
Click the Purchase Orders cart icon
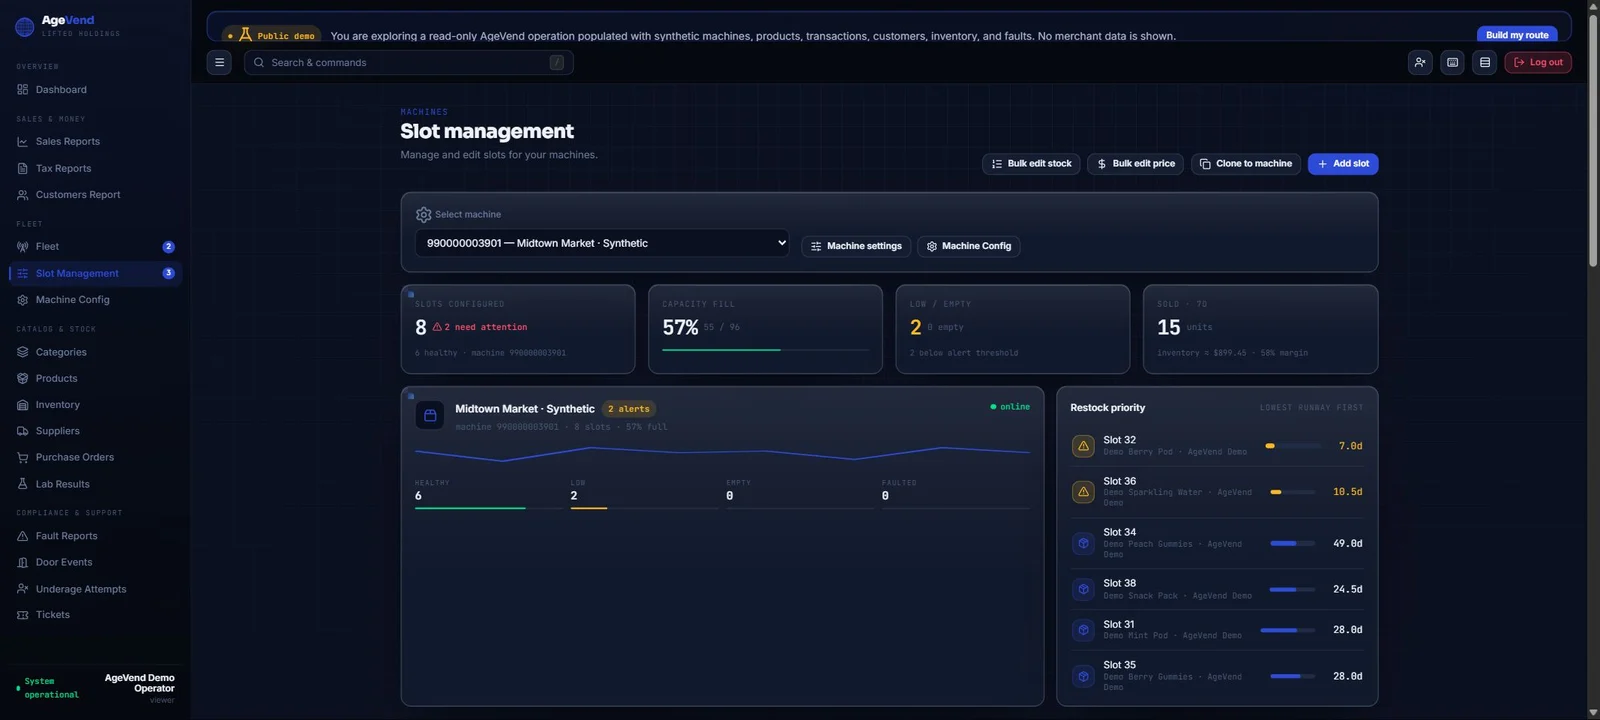pyautogui.click(x=23, y=457)
